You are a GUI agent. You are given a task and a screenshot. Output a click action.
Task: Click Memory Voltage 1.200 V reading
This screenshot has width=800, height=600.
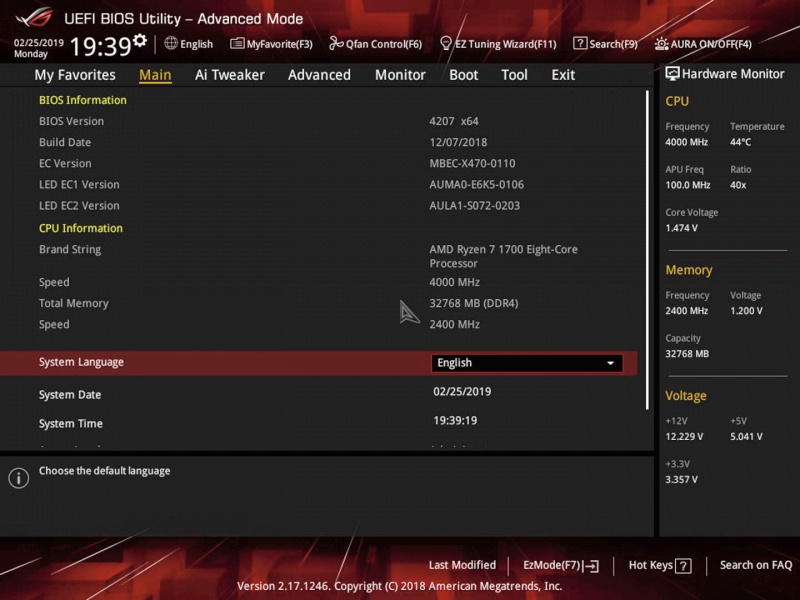click(x=746, y=311)
